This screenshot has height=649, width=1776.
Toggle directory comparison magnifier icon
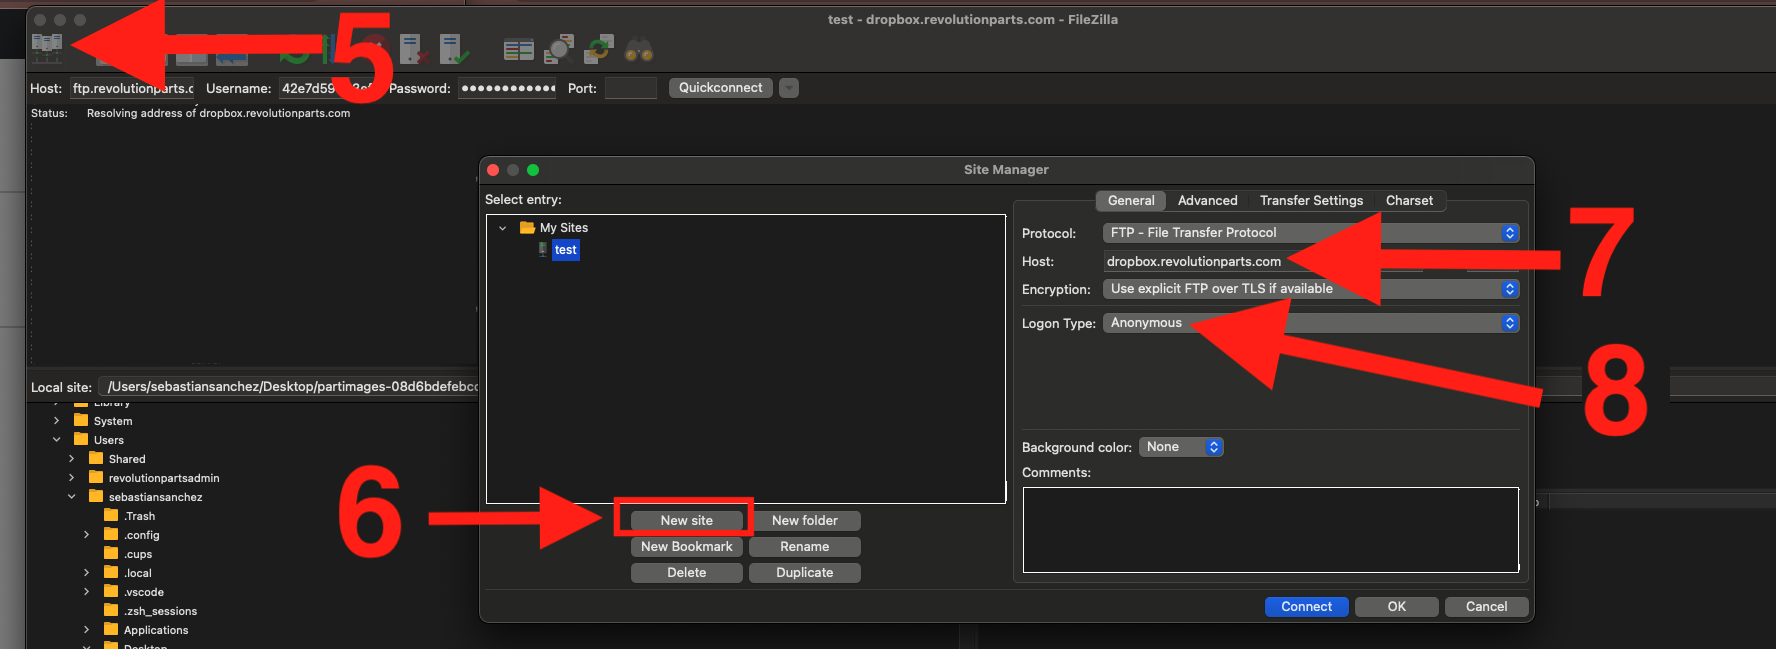point(559,49)
